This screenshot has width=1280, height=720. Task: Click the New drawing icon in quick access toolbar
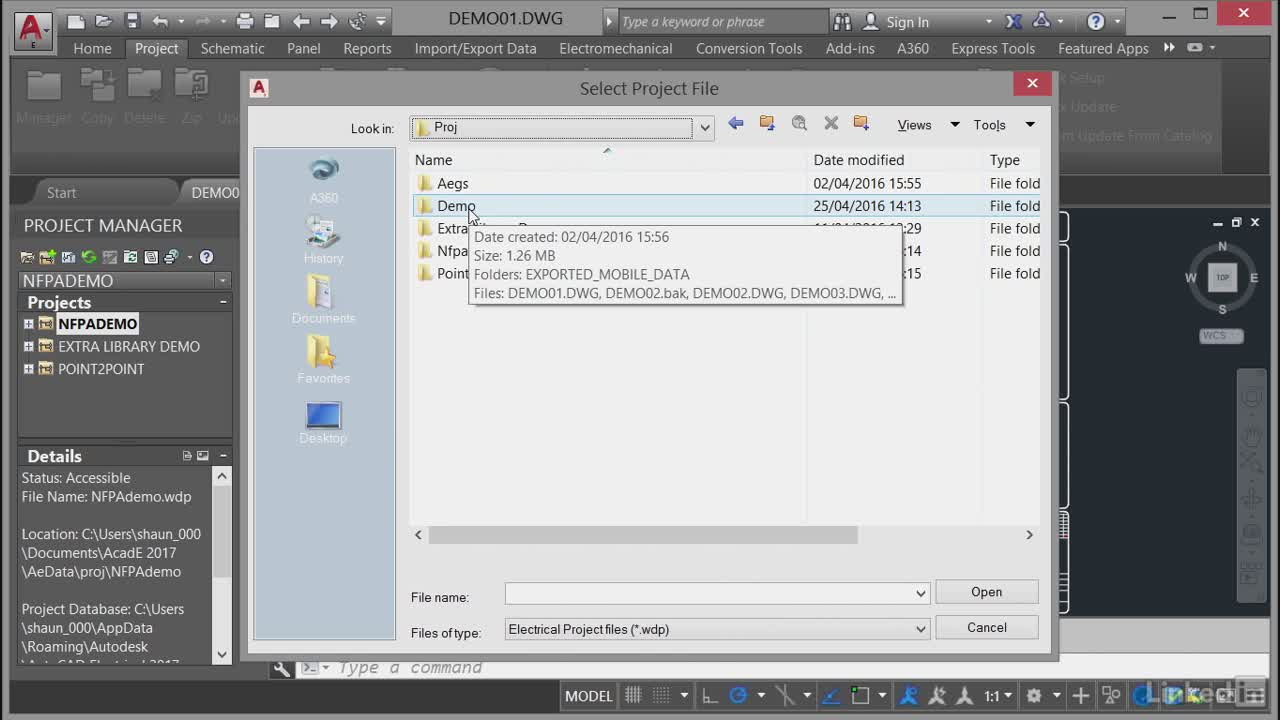click(76, 21)
